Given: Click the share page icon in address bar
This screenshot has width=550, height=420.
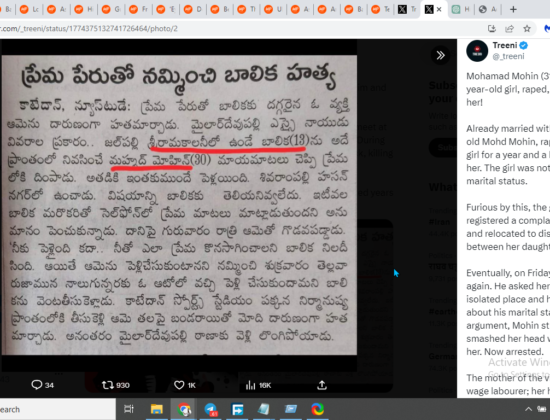Looking at the screenshot, I should pos(509,28).
